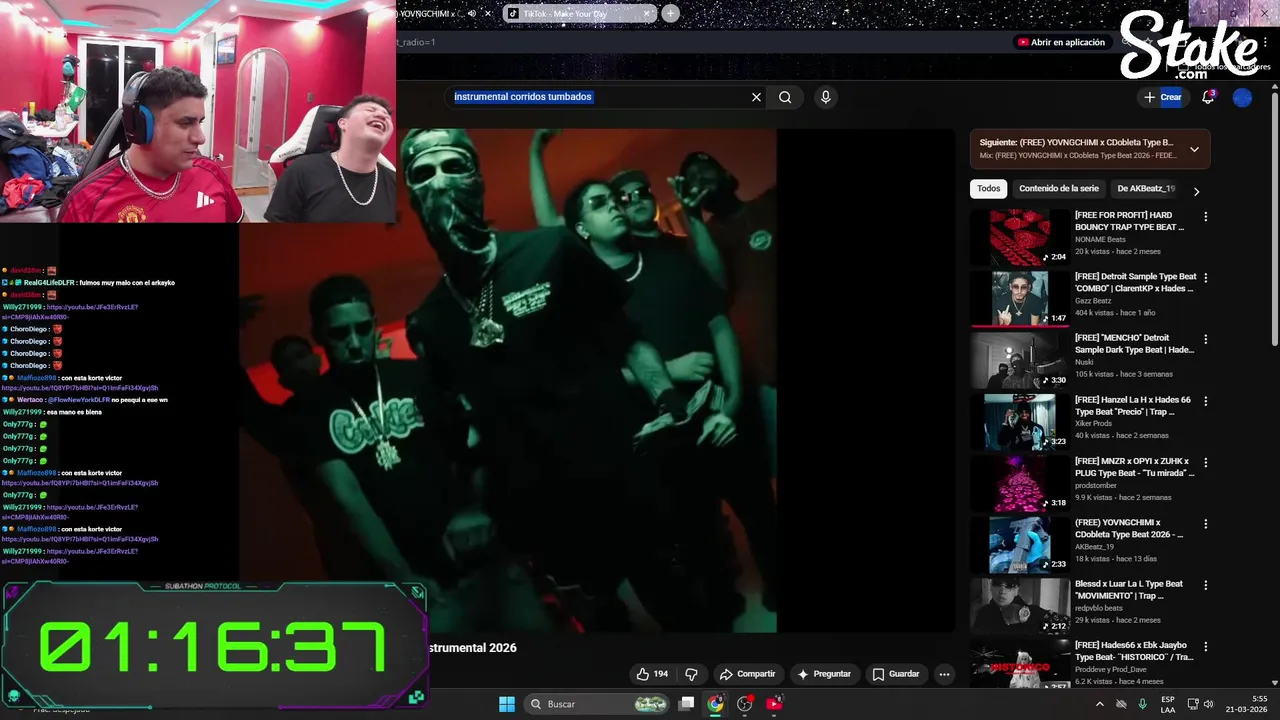Save video with Guardar button
Viewport: 1280px width, 720px height.
[895, 674]
